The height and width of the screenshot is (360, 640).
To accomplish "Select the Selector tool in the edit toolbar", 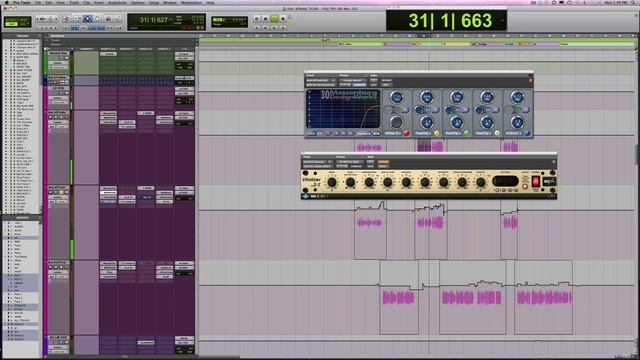I will point(87,19).
